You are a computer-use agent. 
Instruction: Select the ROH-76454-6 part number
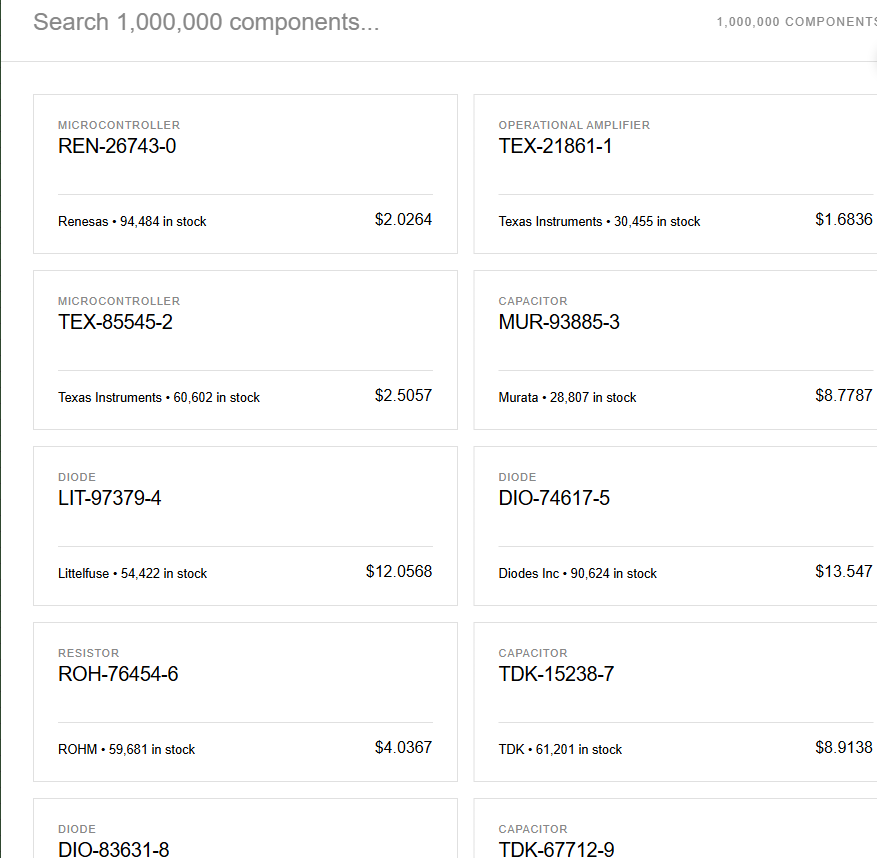118,674
